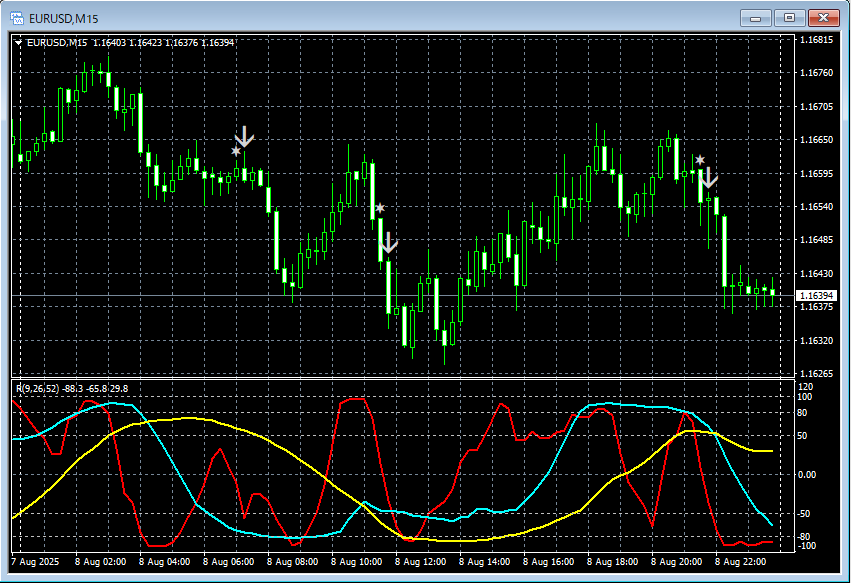Viewport: 852px width, 583px height.
Task: Click the 8 Aug 04:00 time label
Action: coord(165,561)
